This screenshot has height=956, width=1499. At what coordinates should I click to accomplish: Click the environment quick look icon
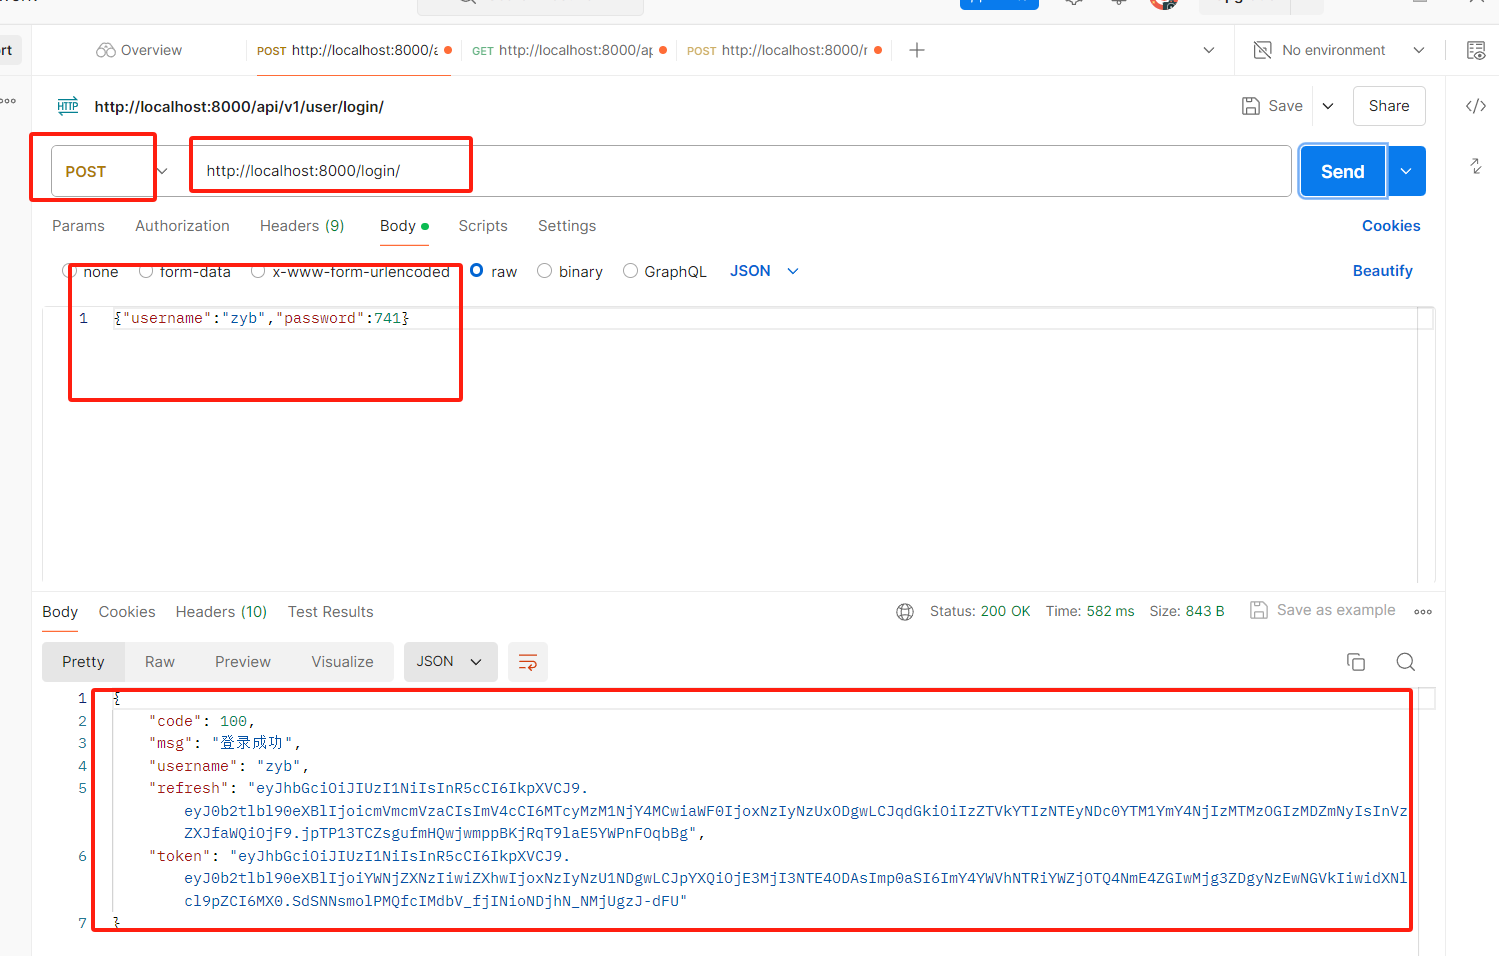point(1477,50)
